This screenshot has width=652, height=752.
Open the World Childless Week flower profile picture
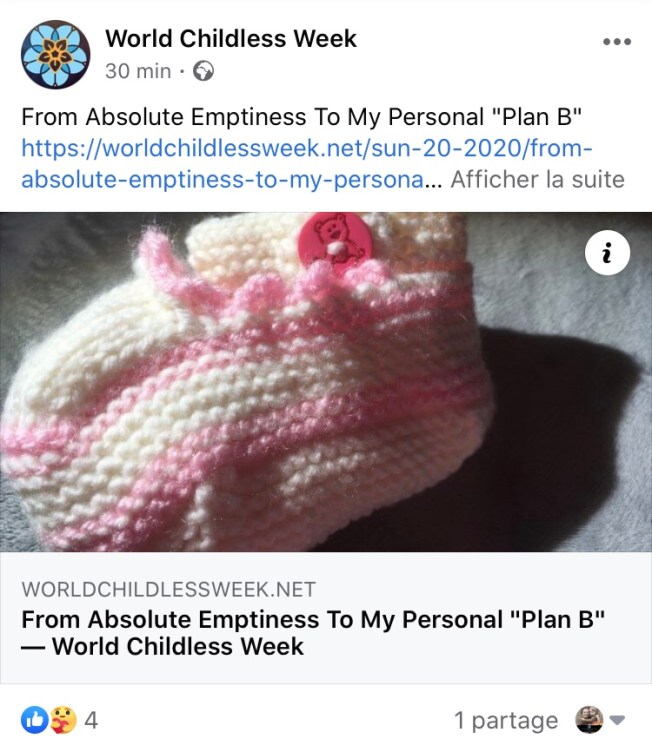click(55, 54)
